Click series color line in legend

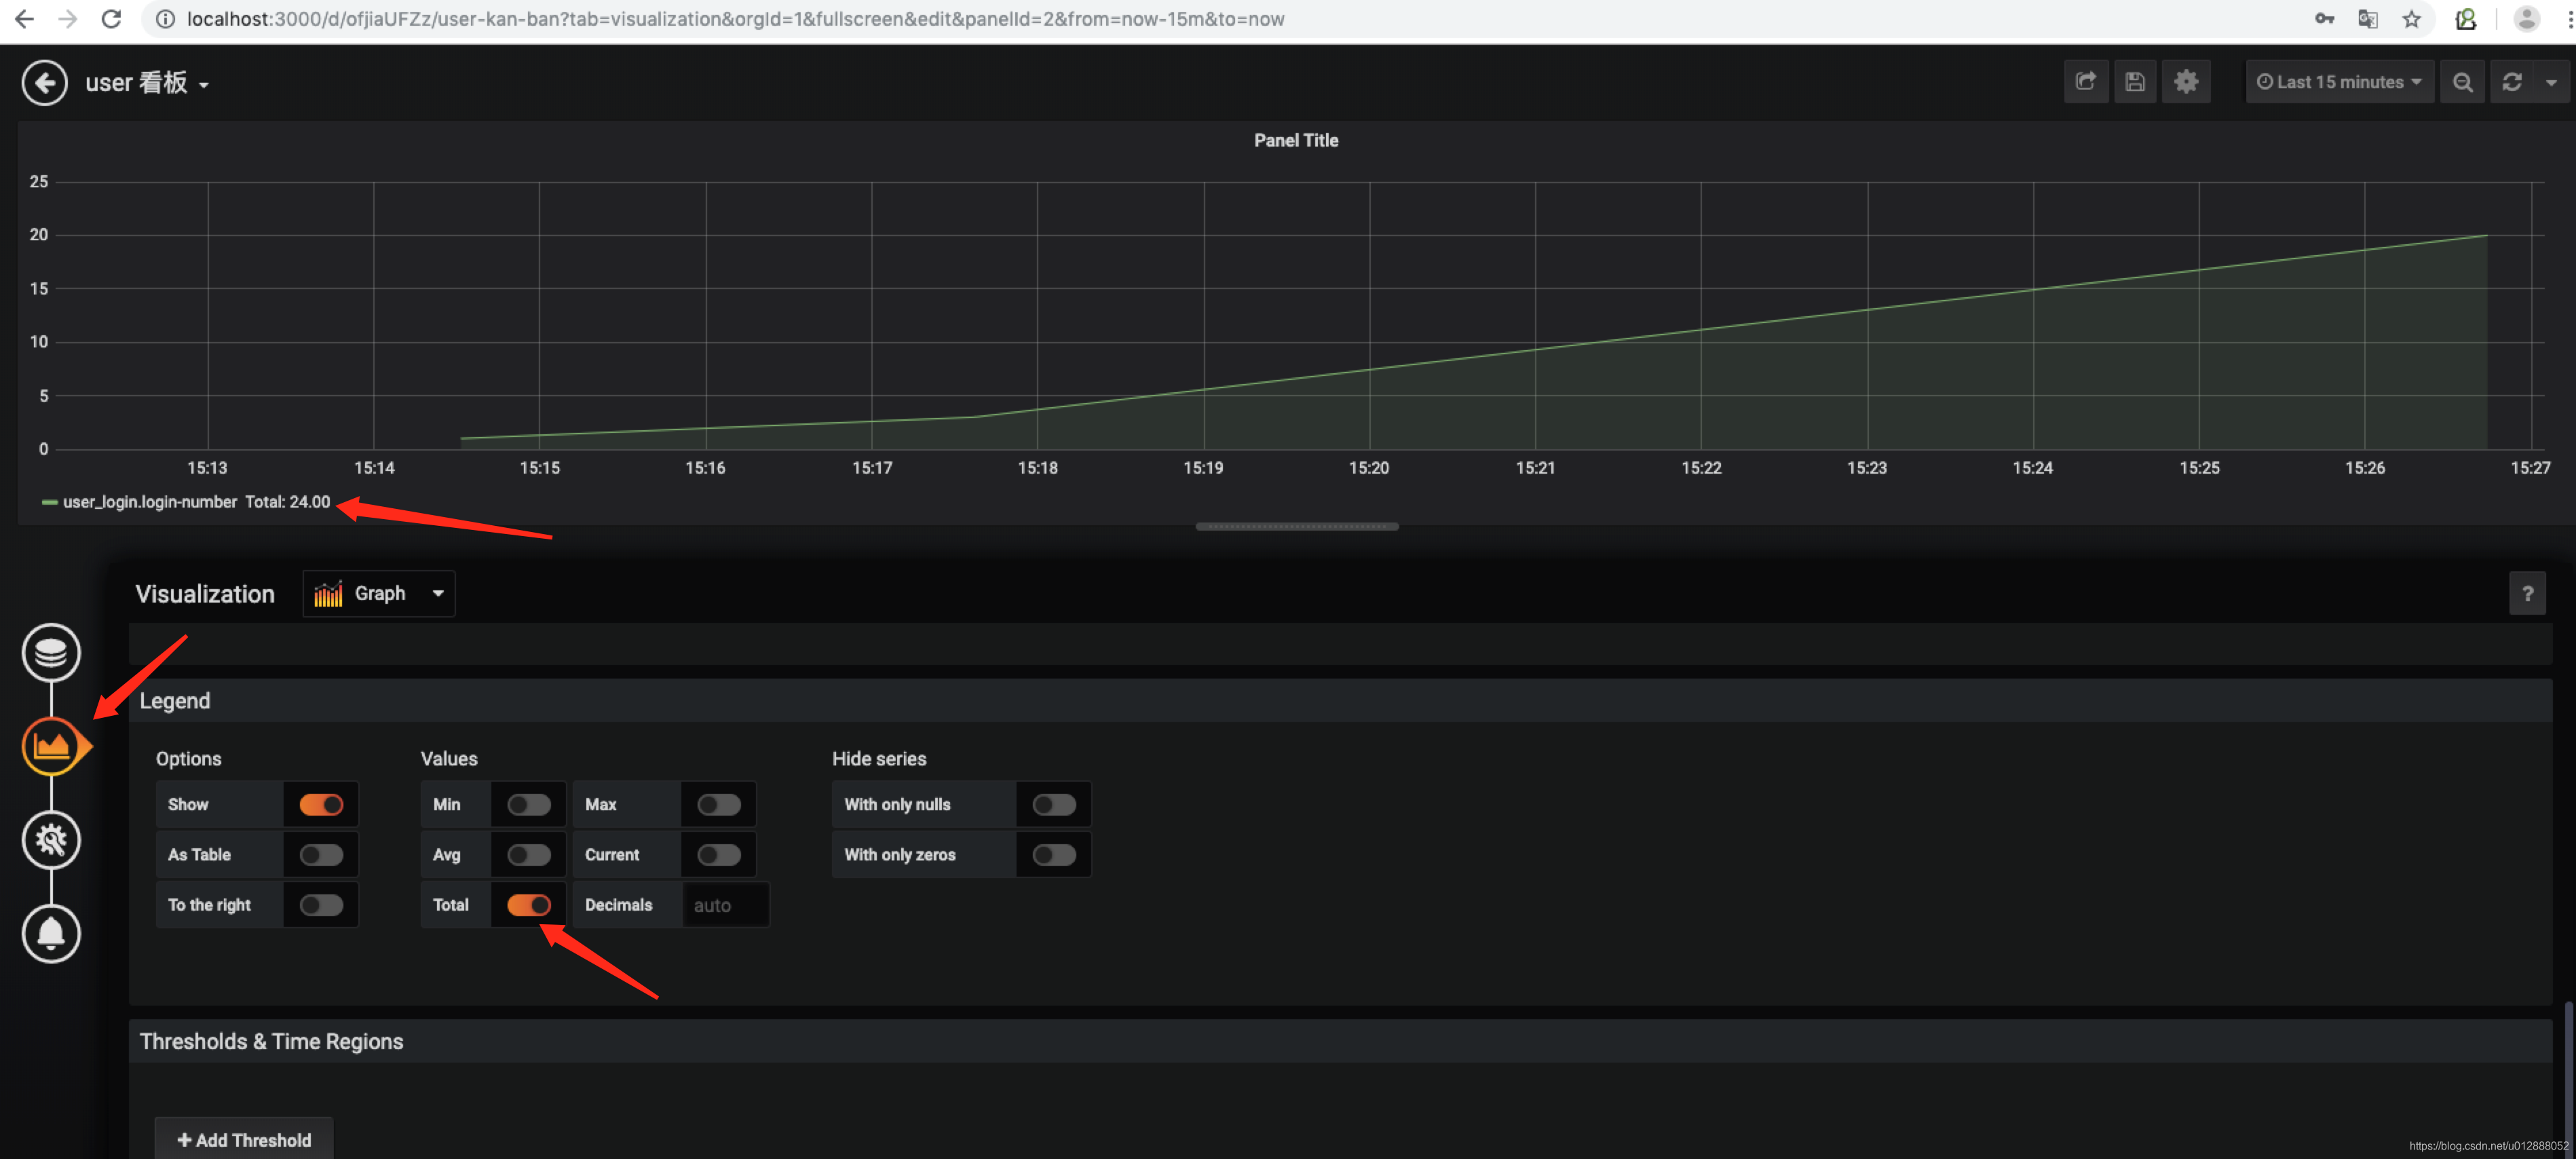(x=49, y=503)
